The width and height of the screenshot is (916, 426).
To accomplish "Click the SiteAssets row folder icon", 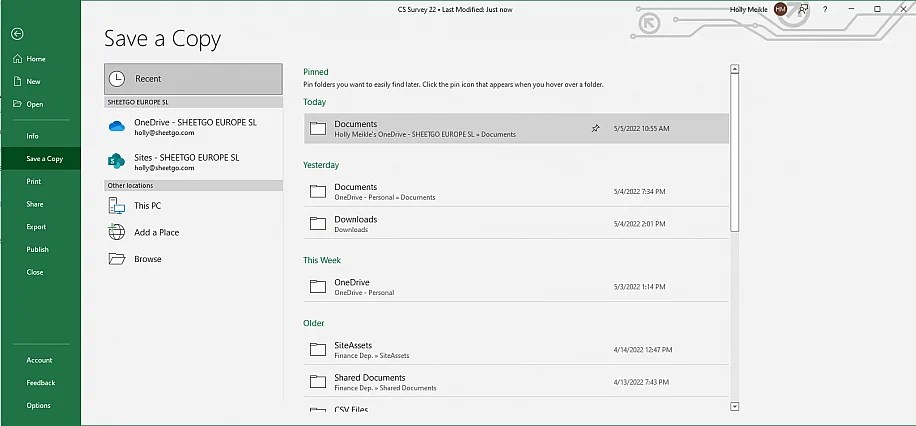I will (x=318, y=349).
